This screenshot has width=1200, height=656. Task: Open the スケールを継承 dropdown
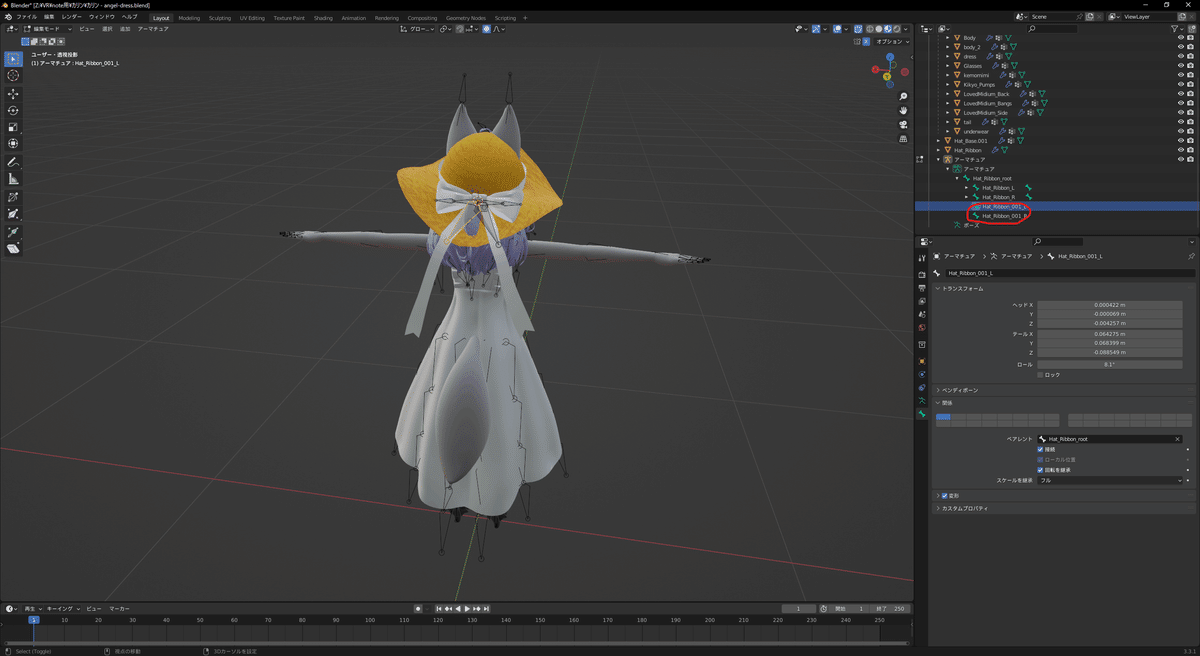[x=1110, y=480]
